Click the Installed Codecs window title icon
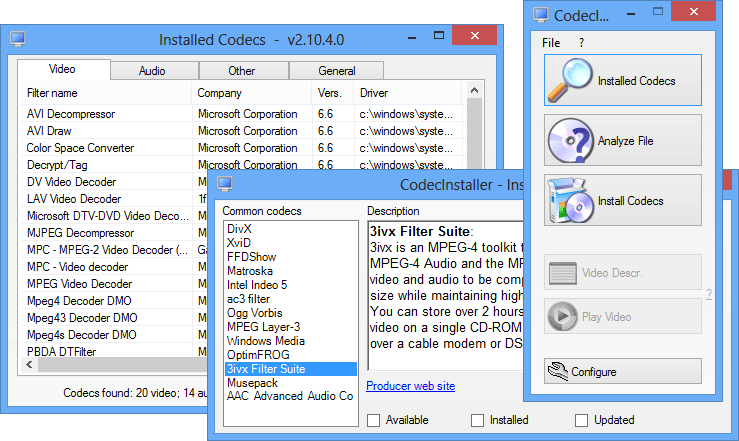The width and height of the screenshot is (739, 441). pyautogui.click(x=18, y=39)
